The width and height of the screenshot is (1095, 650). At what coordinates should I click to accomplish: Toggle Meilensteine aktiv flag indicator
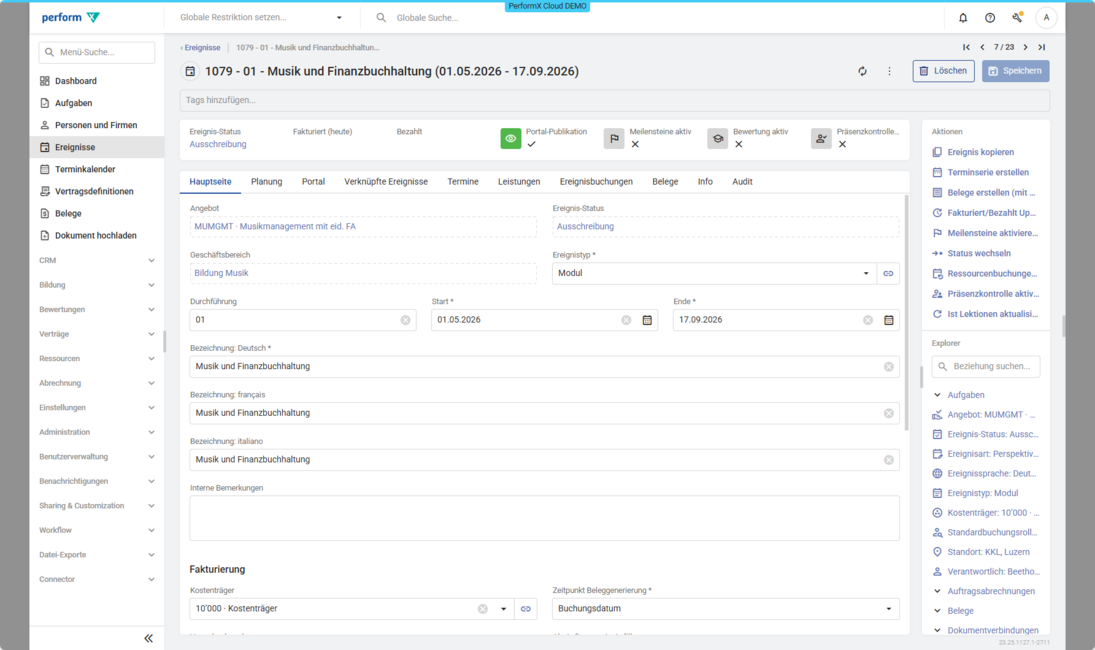pyautogui.click(x=614, y=139)
